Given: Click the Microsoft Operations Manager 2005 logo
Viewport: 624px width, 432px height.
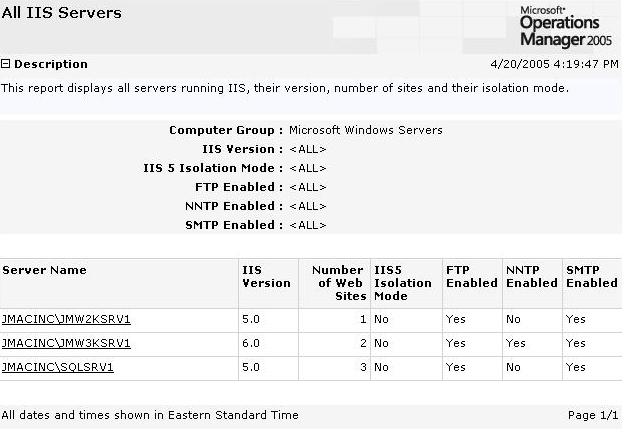Looking at the screenshot, I should (x=566, y=27).
